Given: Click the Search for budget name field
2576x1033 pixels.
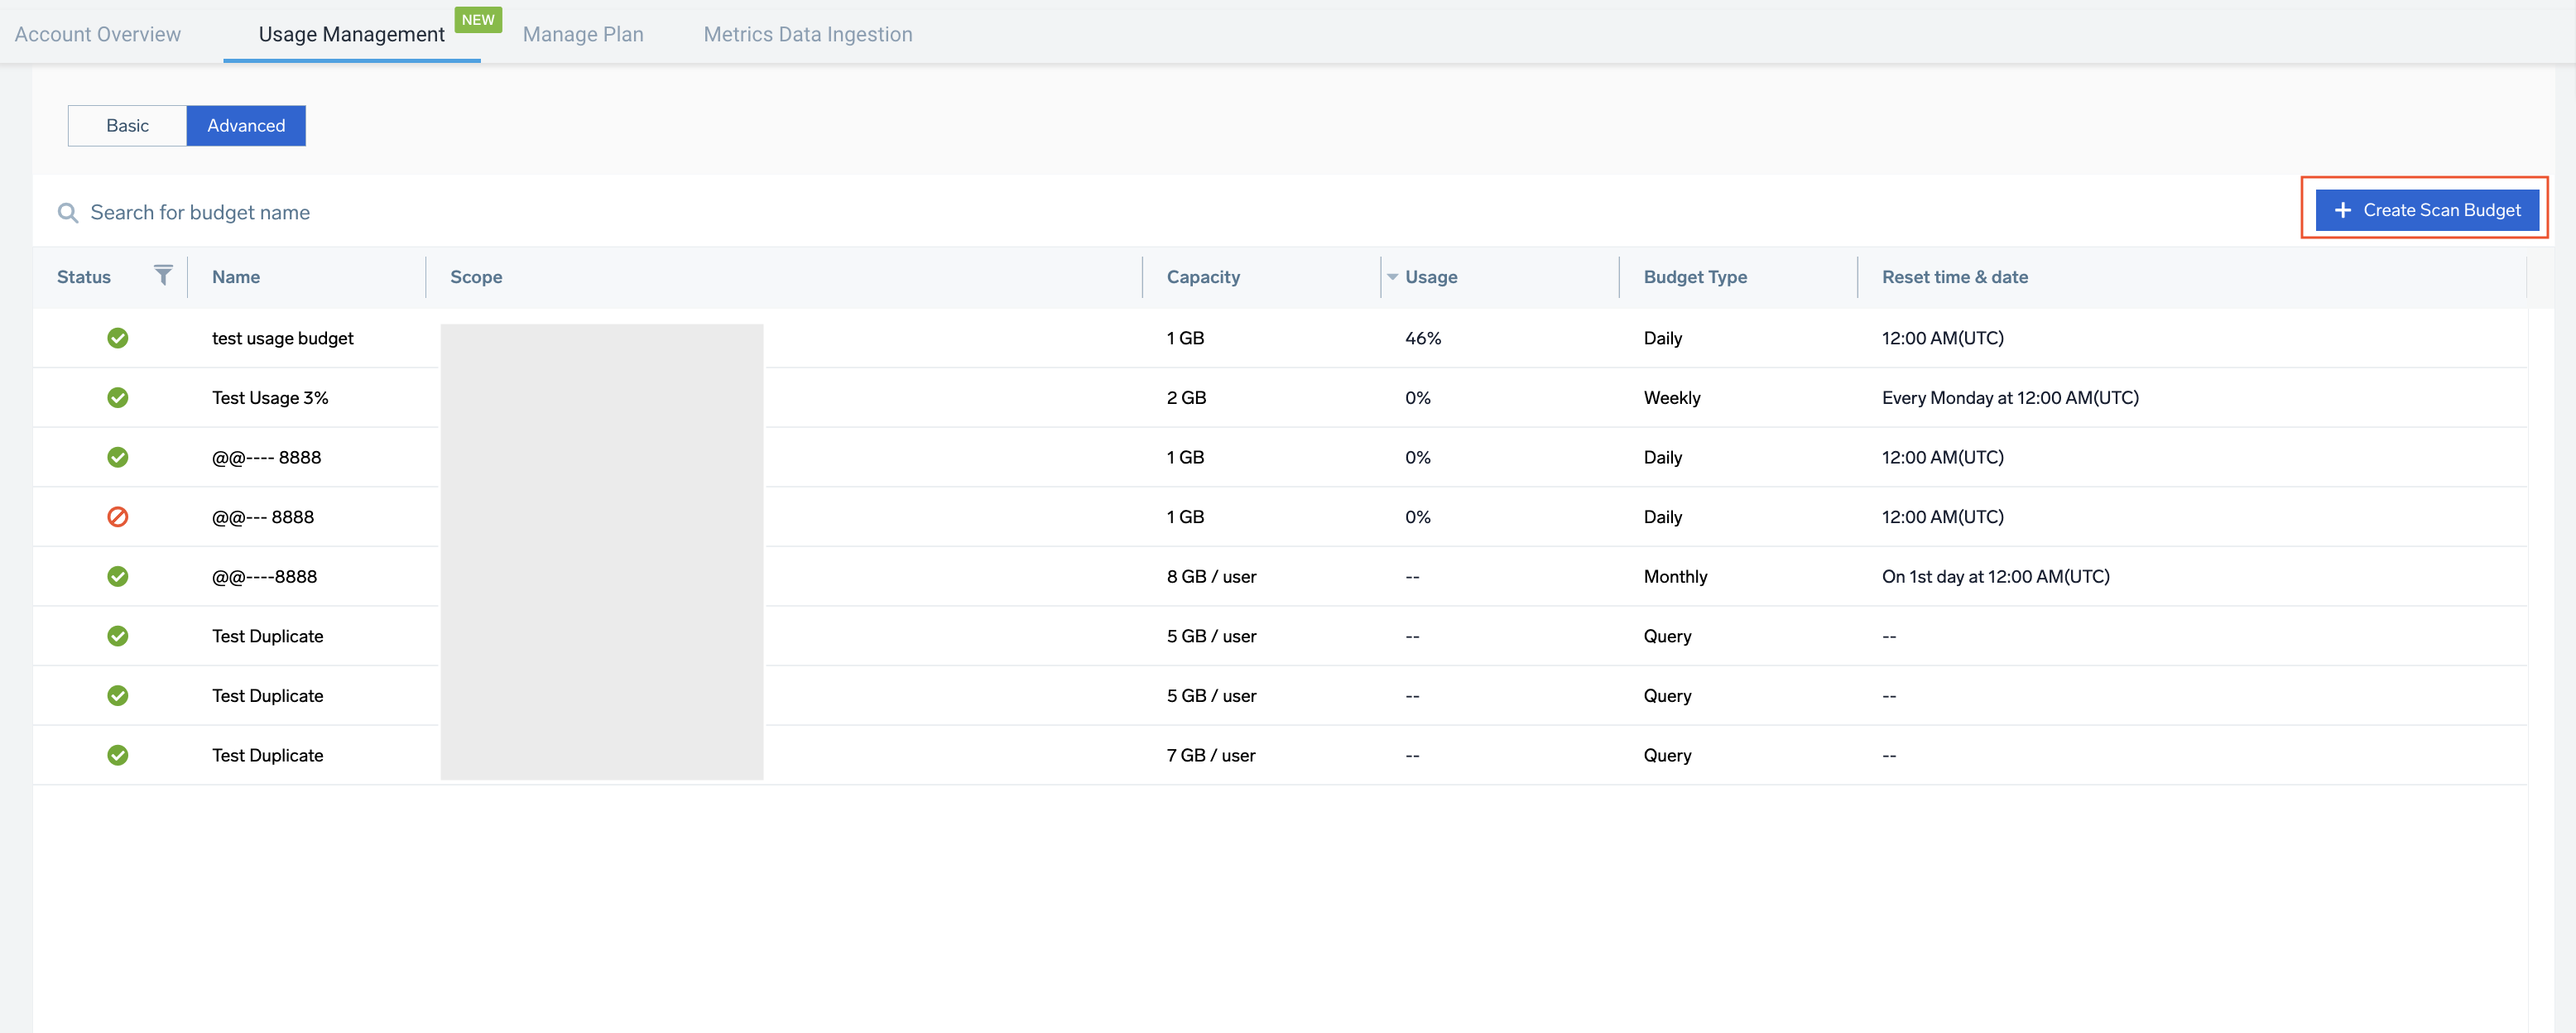Looking at the screenshot, I should (x=200, y=213).
